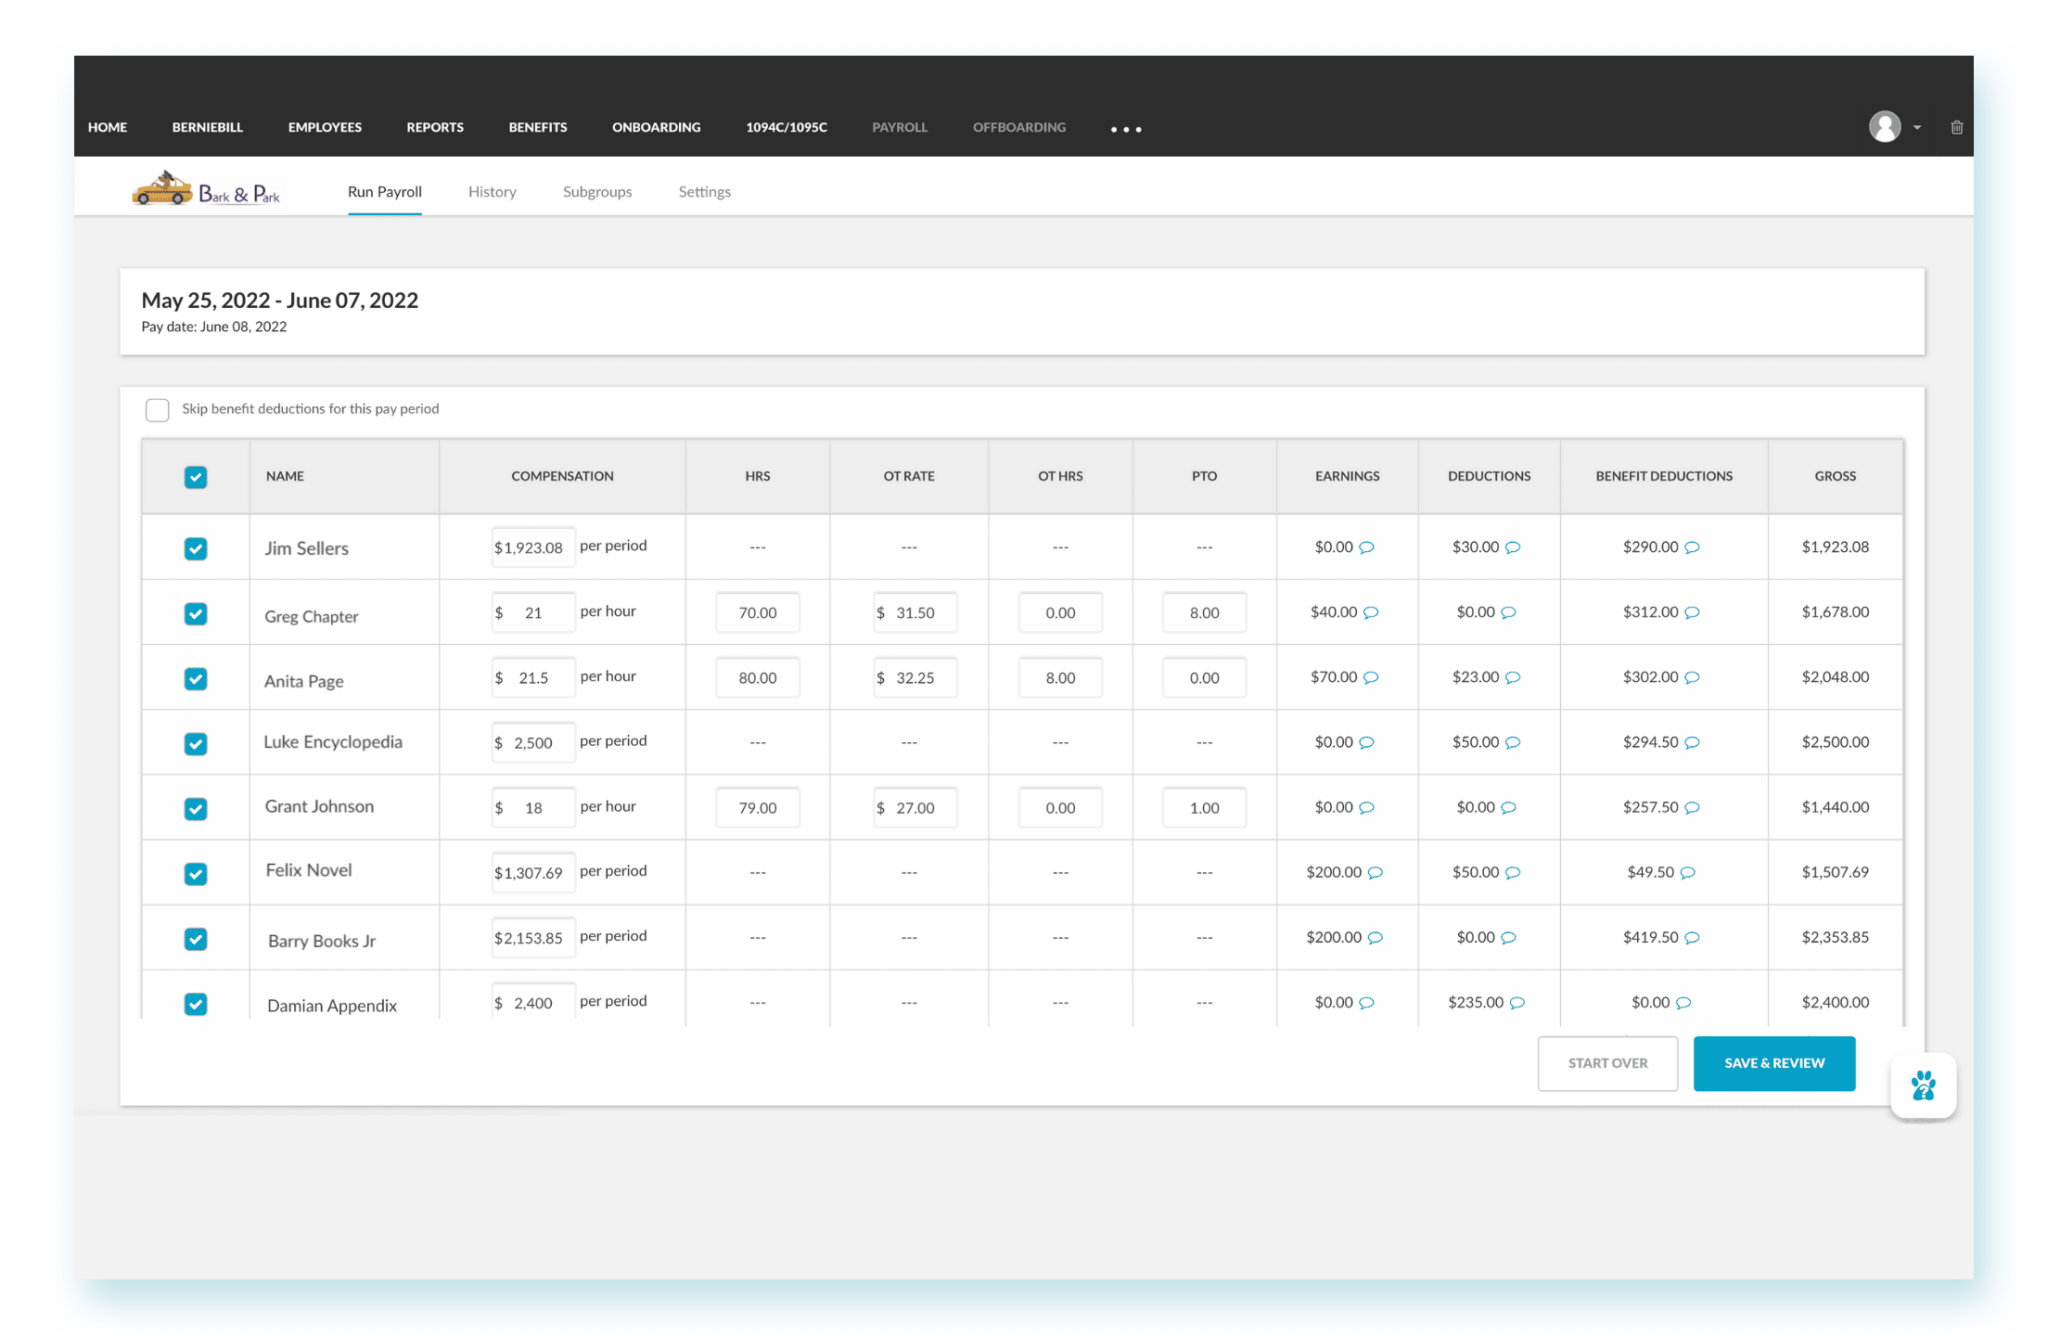
Task: Open the three-dots more navigation menu
Action: (x=1126, y=129)
